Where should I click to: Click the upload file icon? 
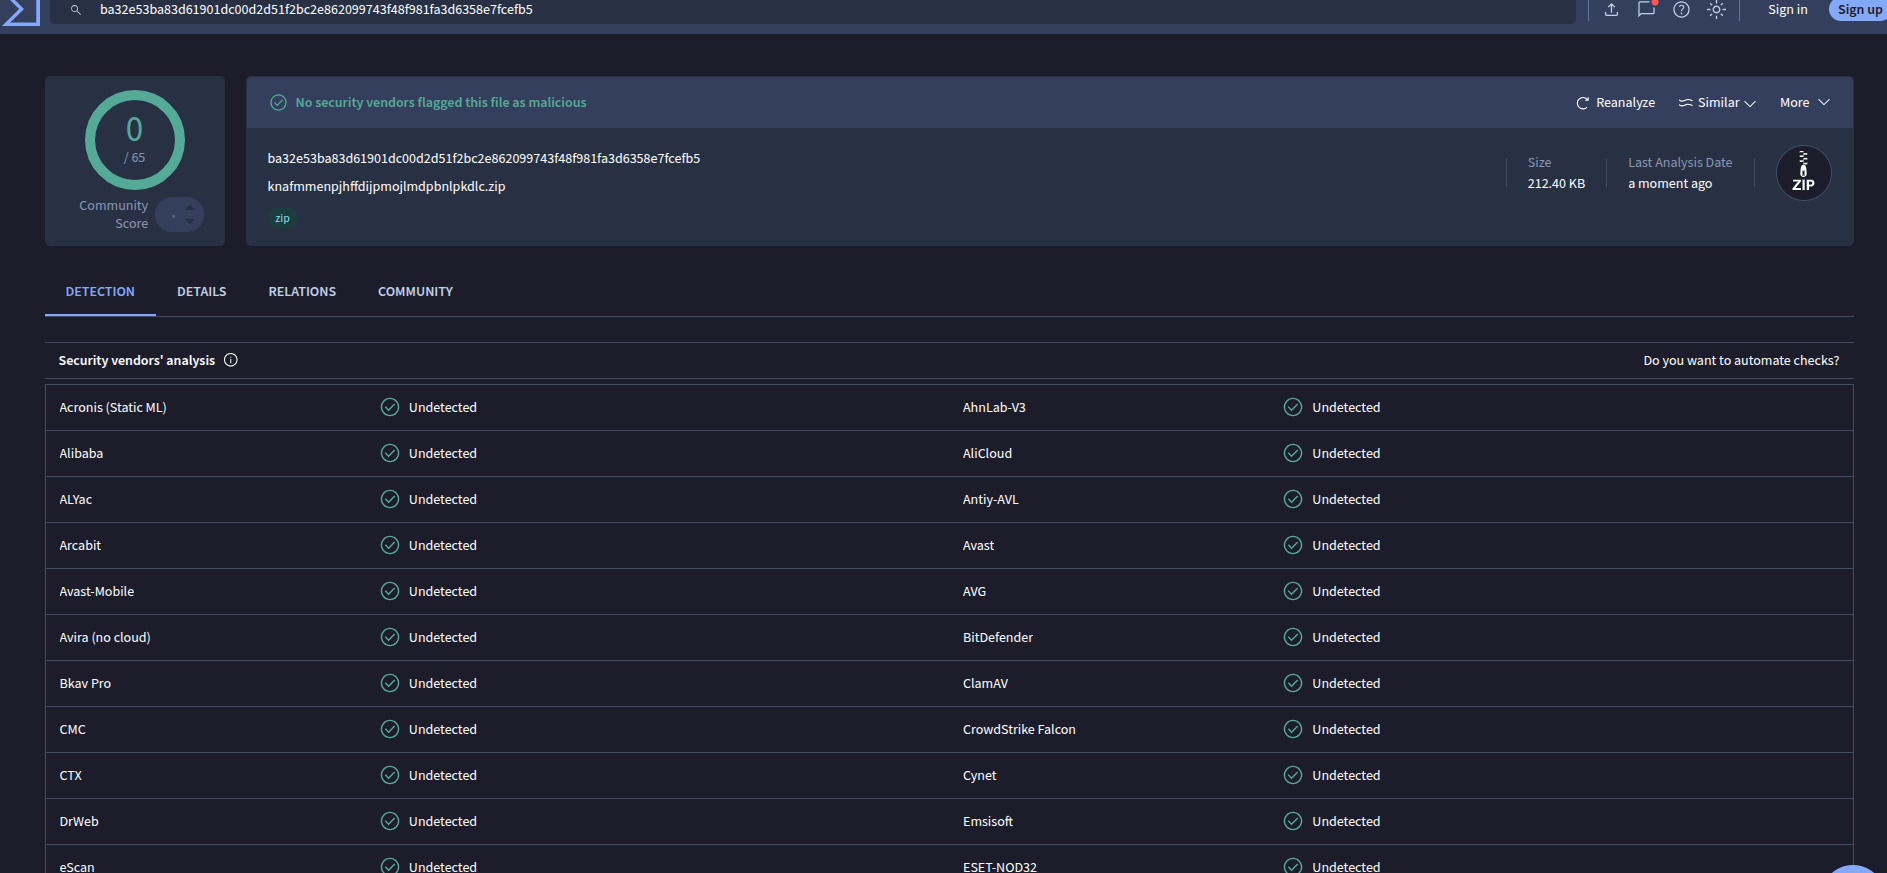pos(1611,10)
